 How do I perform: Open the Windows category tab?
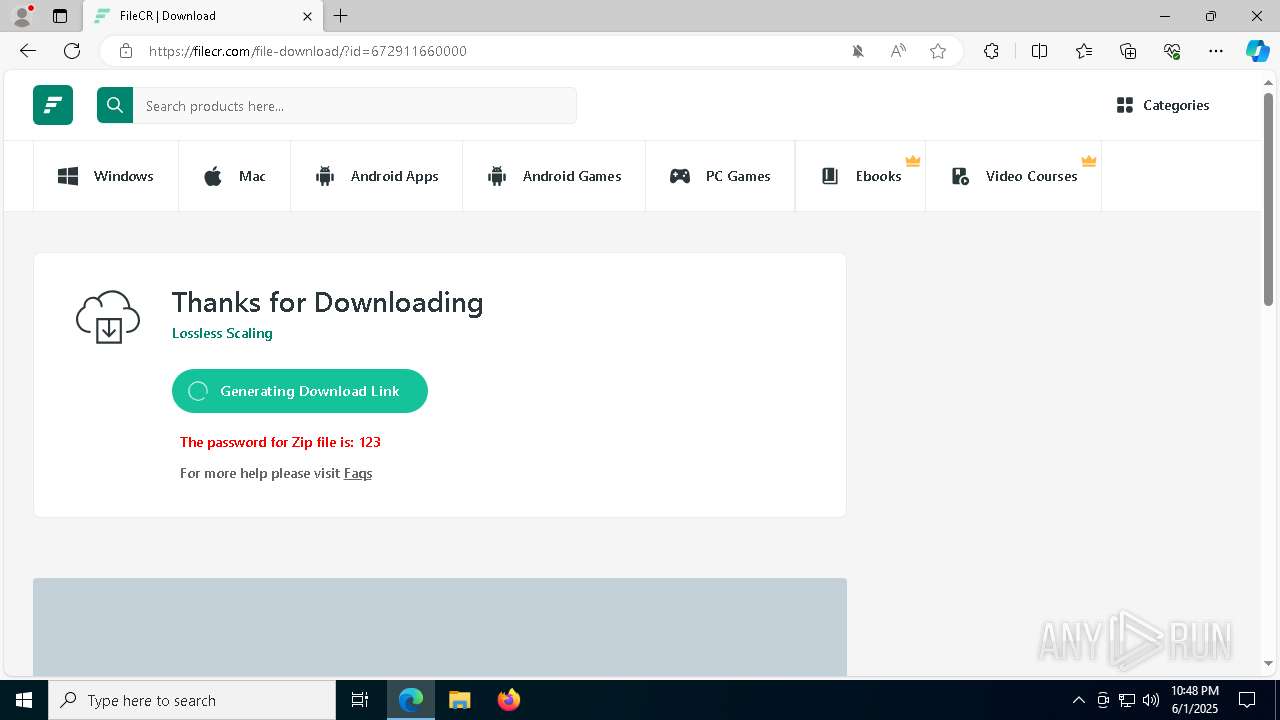tap(106, 176)
